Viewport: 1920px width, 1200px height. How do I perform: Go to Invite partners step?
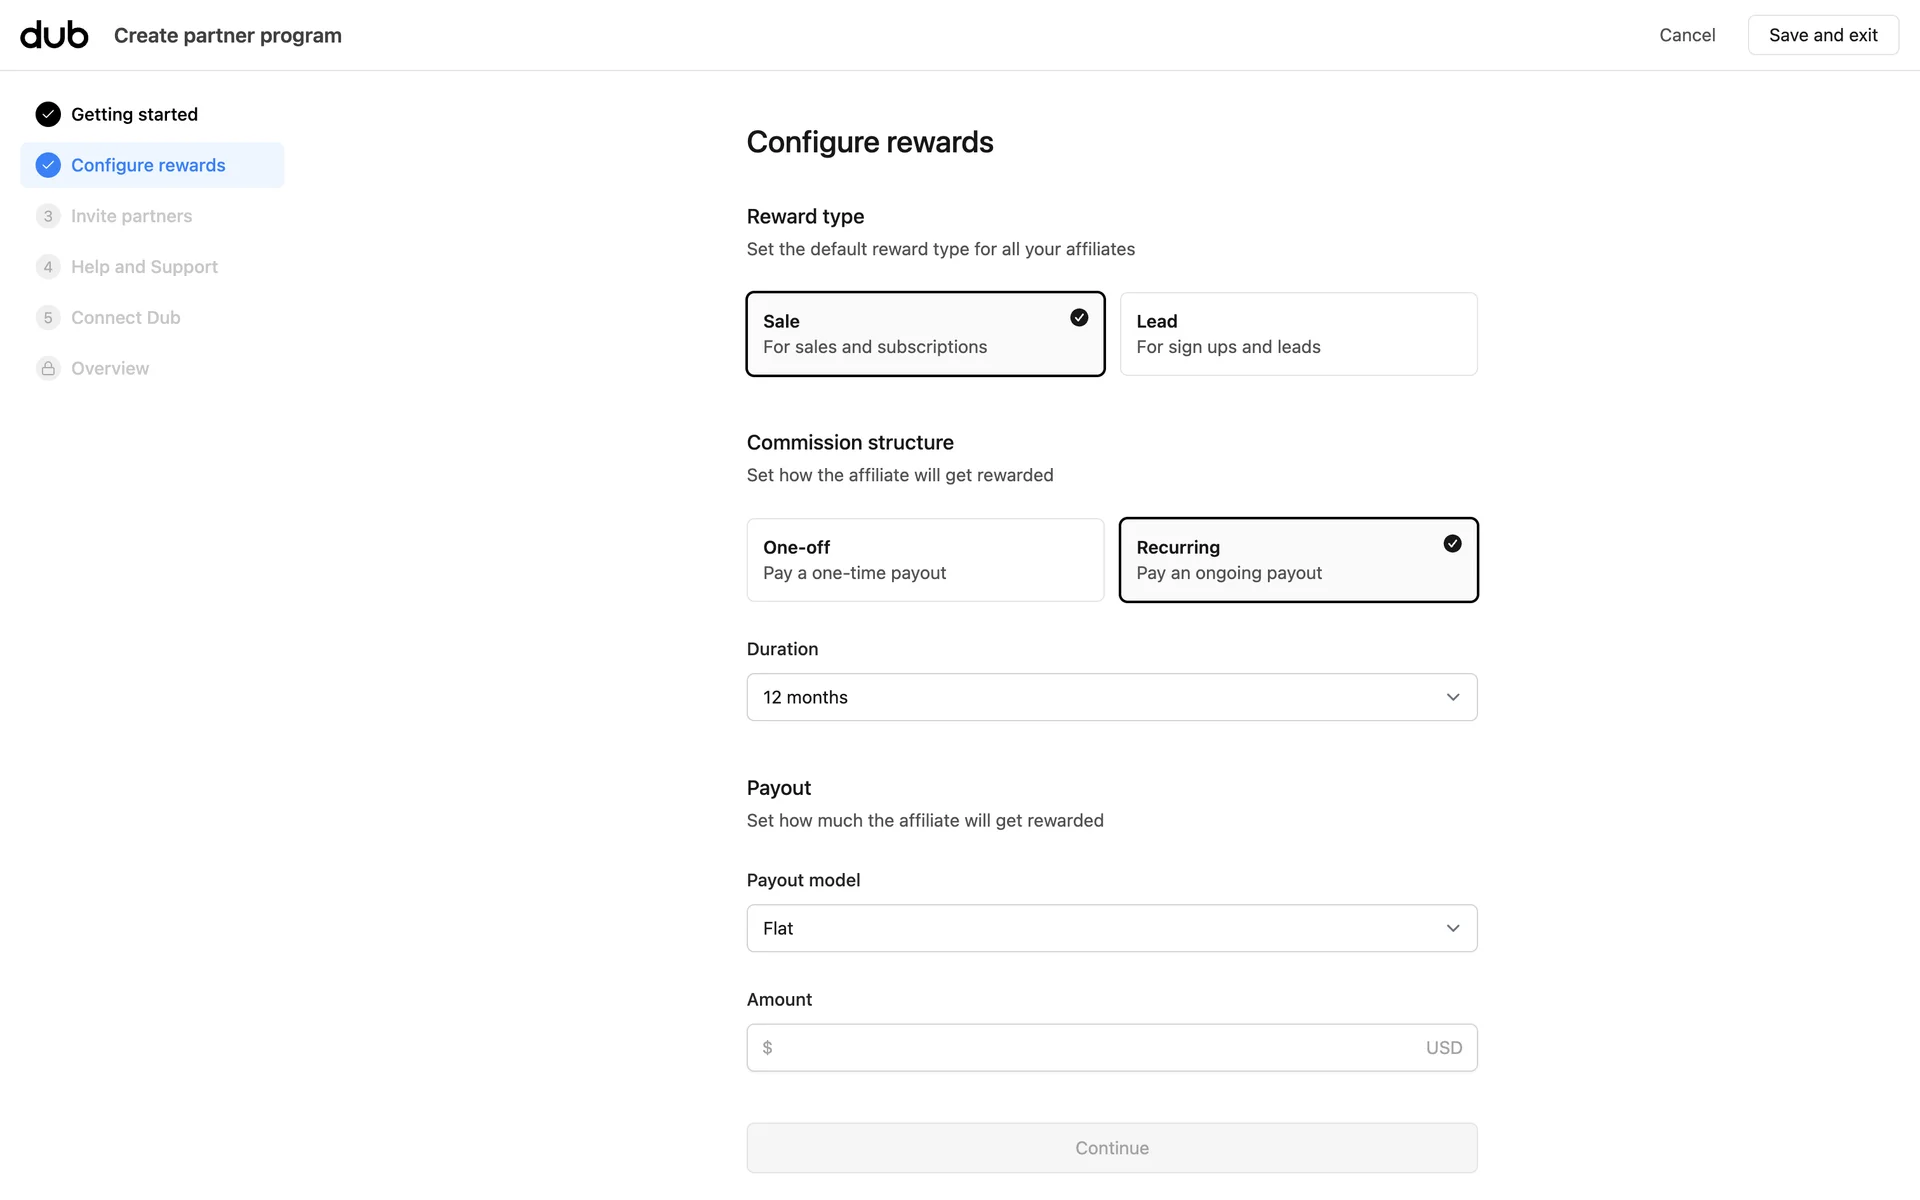click(x=131, y=216)
